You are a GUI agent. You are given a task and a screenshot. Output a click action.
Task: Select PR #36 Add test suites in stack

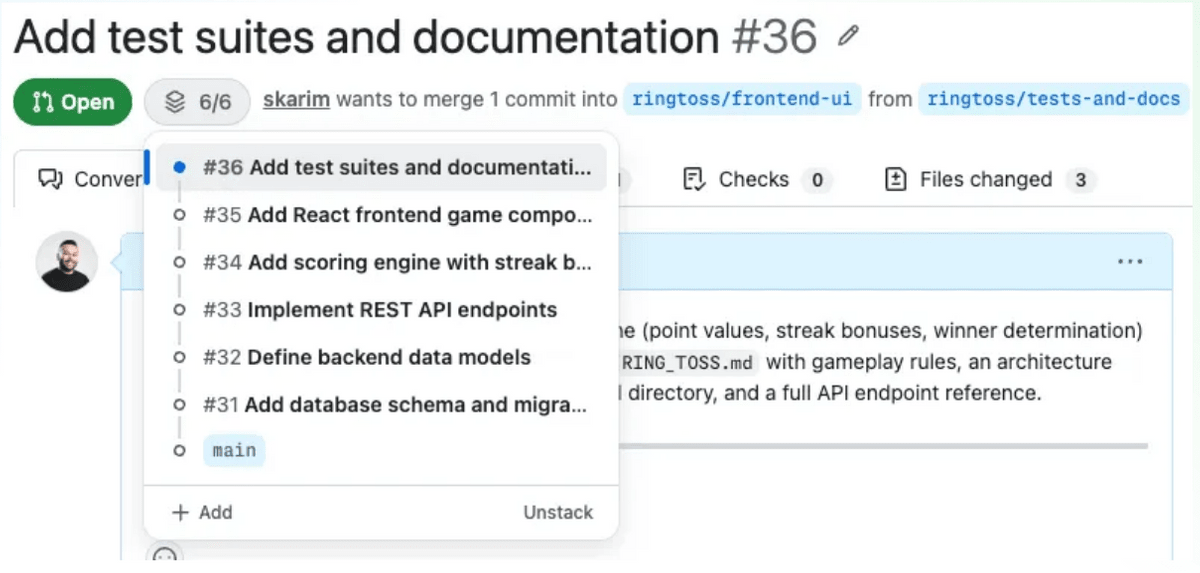396,167
